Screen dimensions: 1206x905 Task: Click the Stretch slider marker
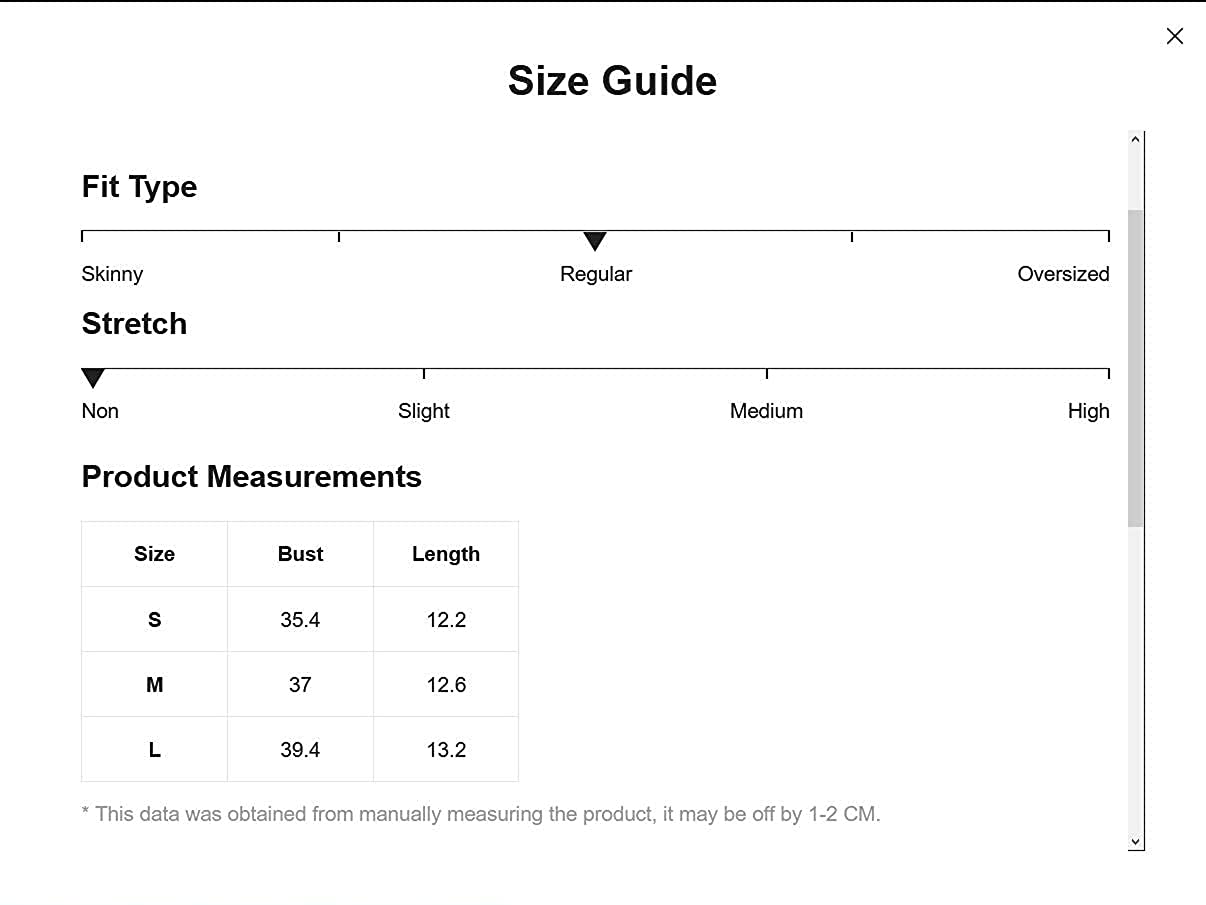coord(93,378)
